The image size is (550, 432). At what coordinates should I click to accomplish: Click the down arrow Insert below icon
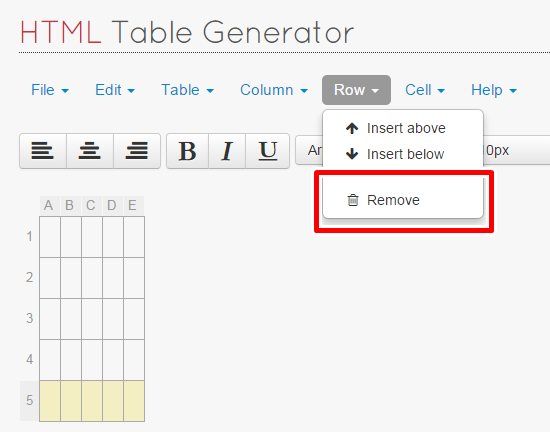pyautogui.click(x=352, y=154)
